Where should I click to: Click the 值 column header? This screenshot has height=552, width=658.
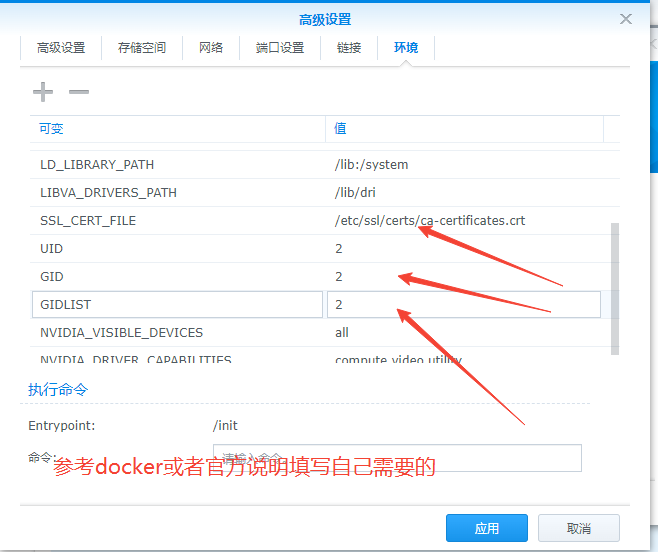465,128
